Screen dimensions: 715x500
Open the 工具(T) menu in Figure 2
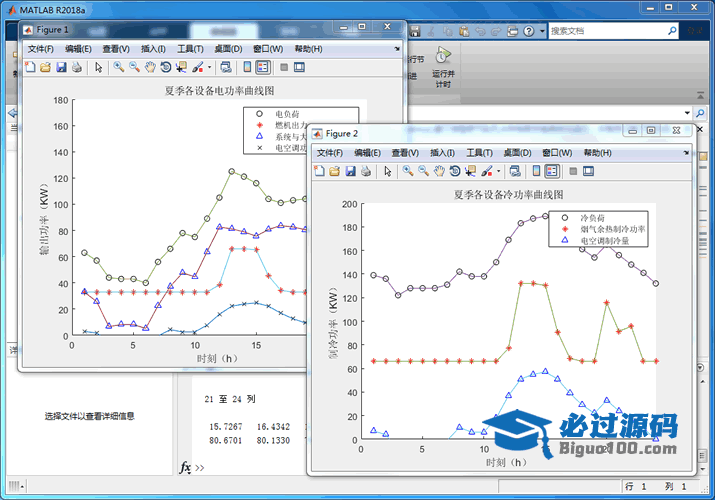pyautogui.click(x=480, y=153)
